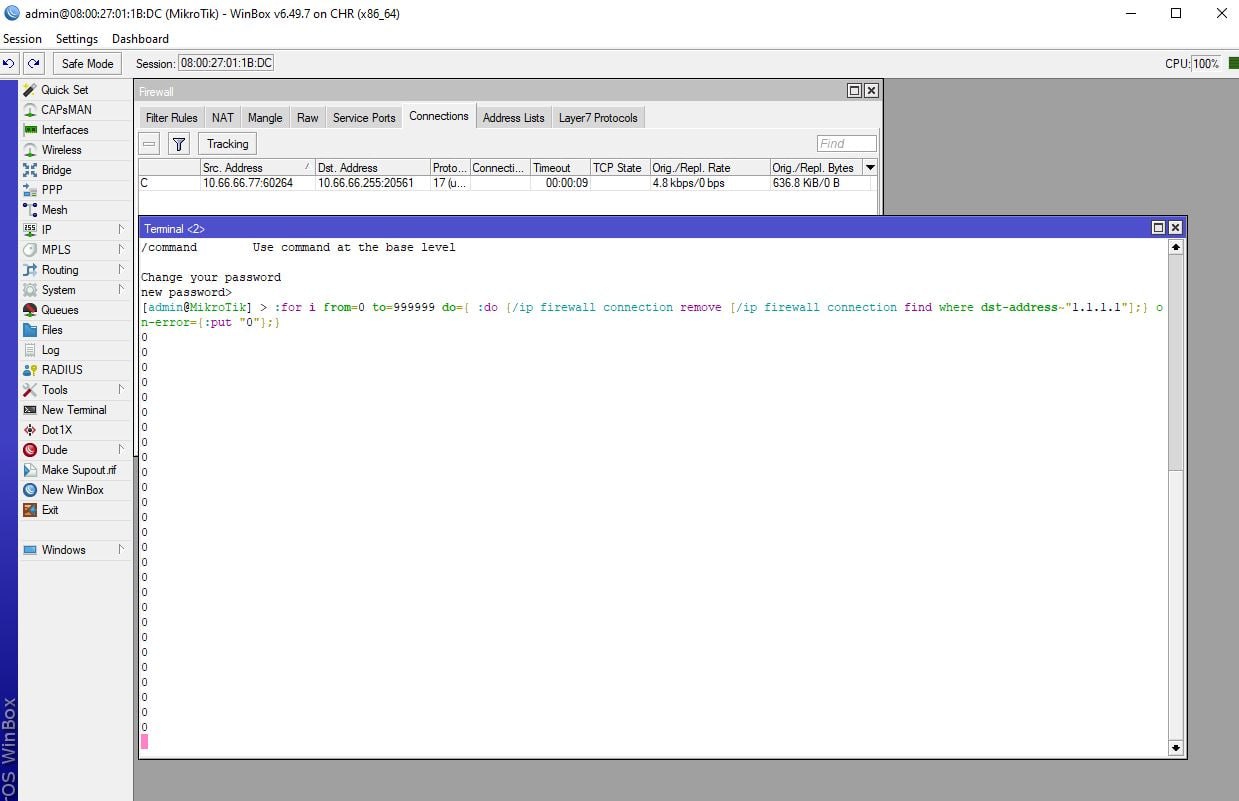Sort by Timeout column header
Image resolution: width=1239 pixels, height=801 pixels.
(559, 168)
